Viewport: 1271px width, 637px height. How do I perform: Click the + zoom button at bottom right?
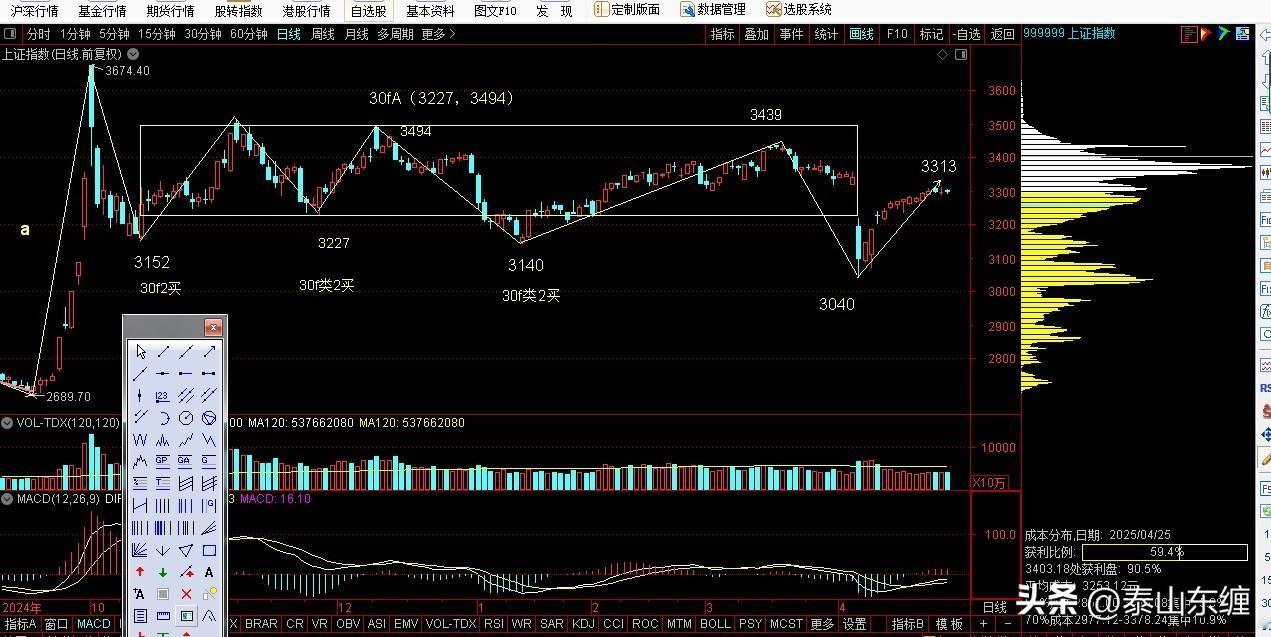coord(983,624)
